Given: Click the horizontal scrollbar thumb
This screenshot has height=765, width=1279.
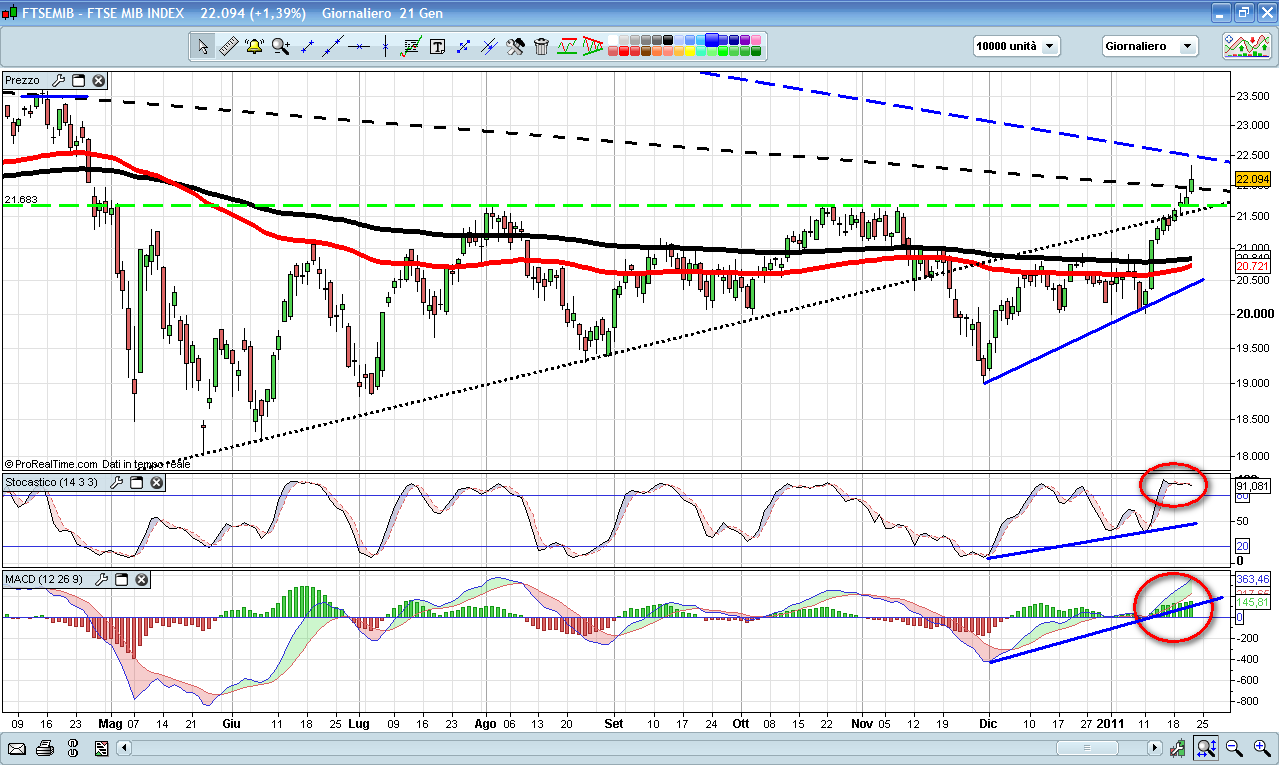Looking at the screenshot, I should pos(1086,748).
